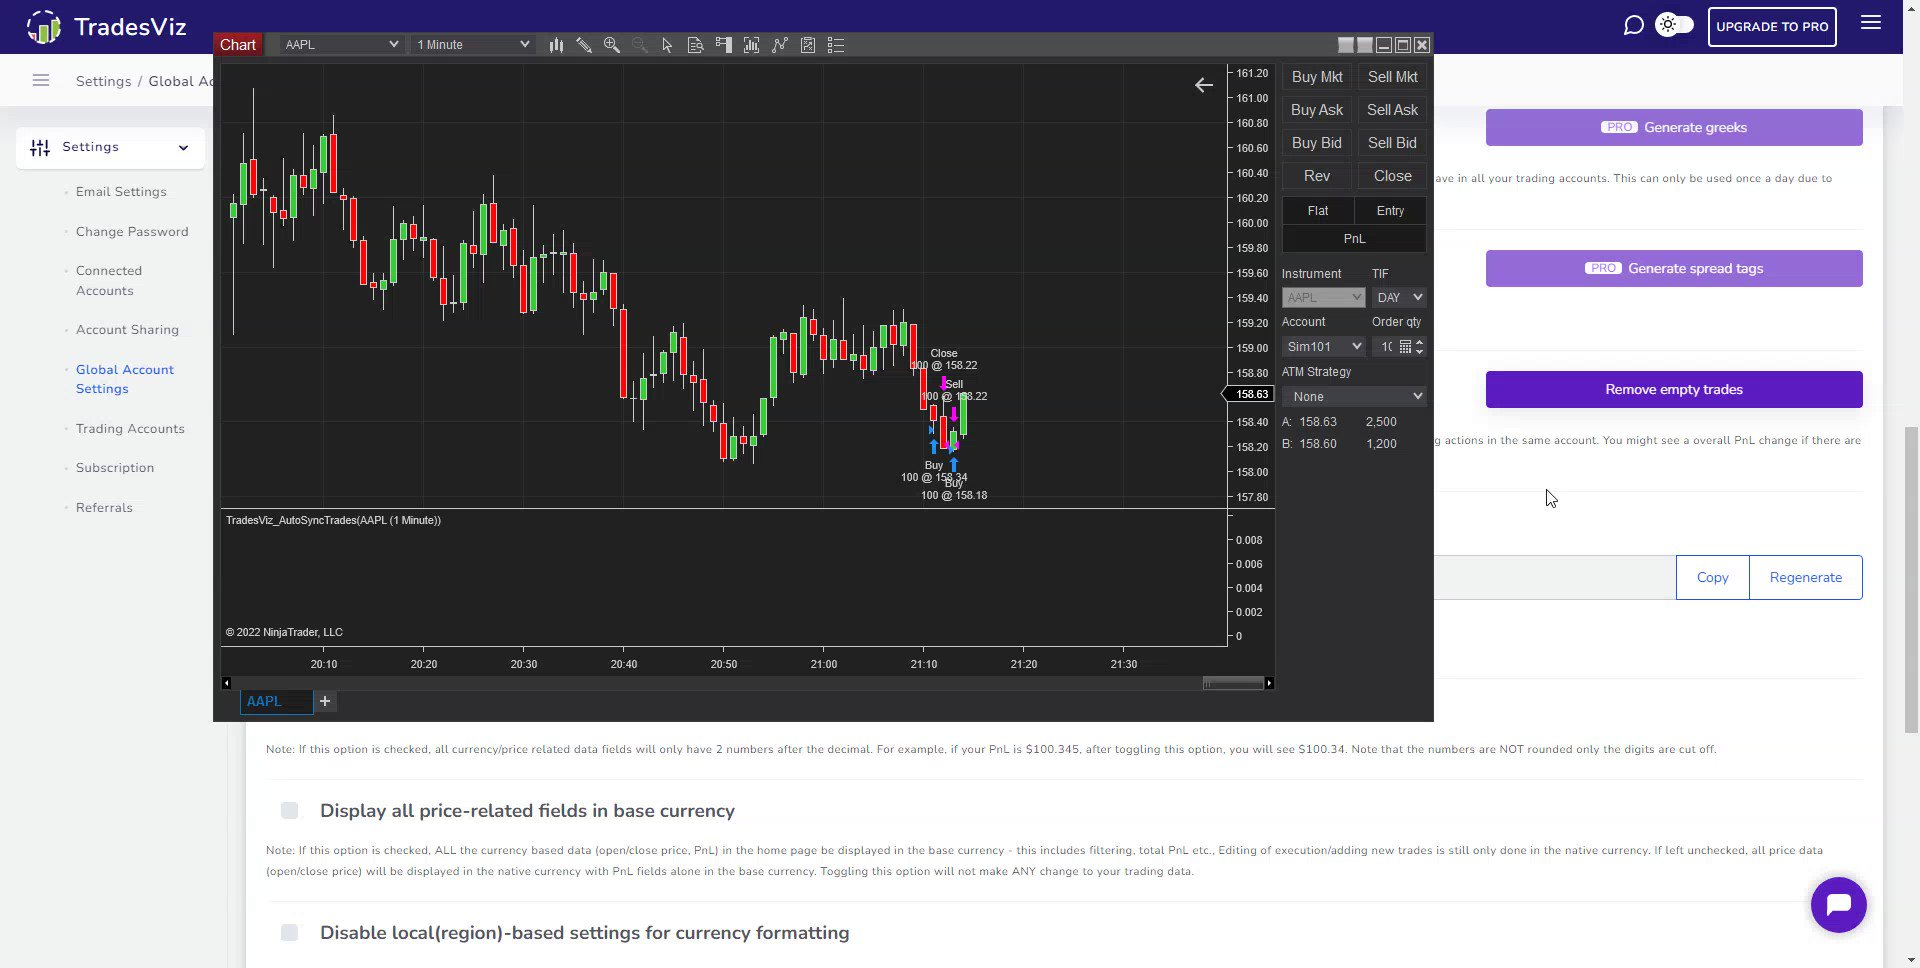
Task: Click Remove empty trades button
Action: pyautogui.click(x=1674, y=390)
